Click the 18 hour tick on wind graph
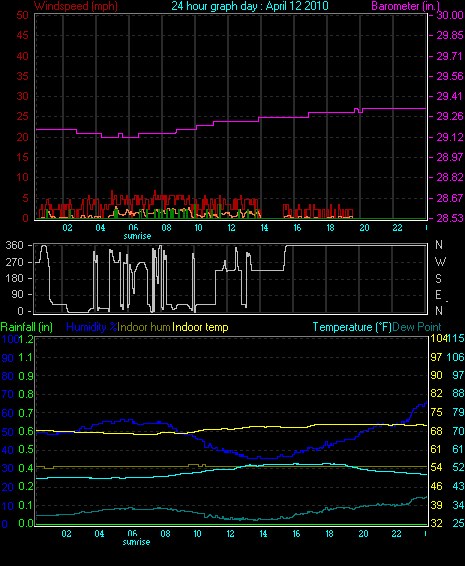 tap(330, 228)
